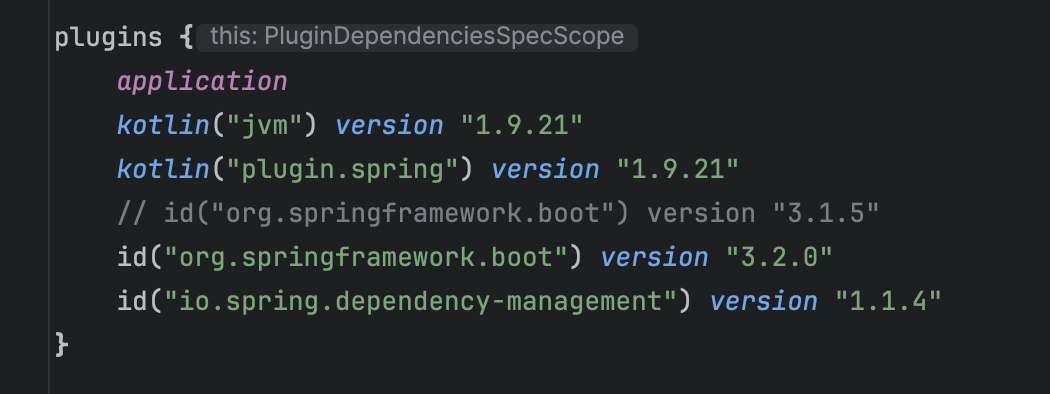The width and height of the screenshot is (1050, 394).
Task: Click the "plugin.spring" string
Action: (x=342, y=170)
